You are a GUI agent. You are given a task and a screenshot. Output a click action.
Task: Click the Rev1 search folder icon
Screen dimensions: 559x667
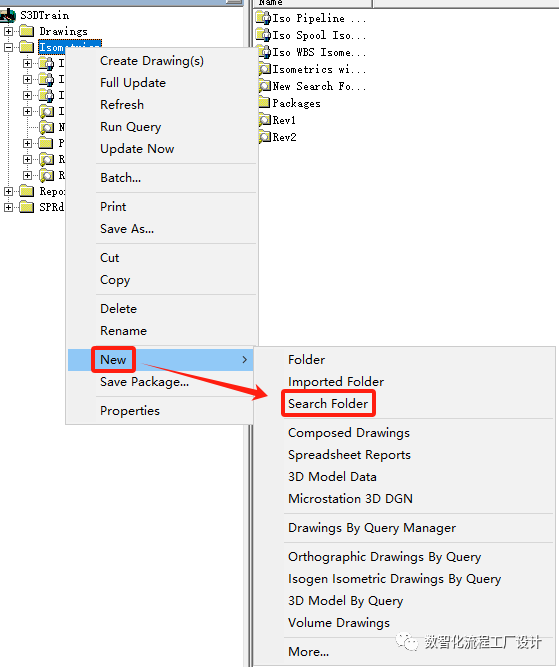click(264, 120)
